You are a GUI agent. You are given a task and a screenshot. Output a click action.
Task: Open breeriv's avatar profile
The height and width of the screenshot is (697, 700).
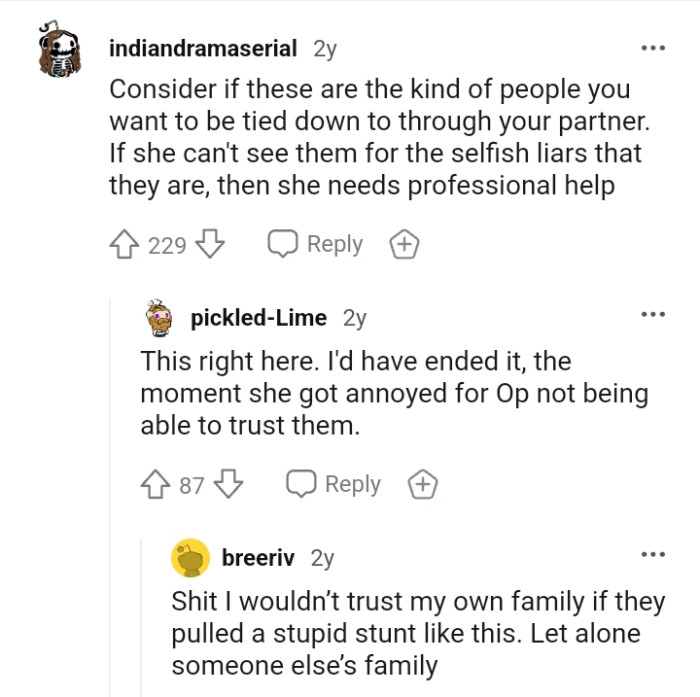click(x=190, y=558)
